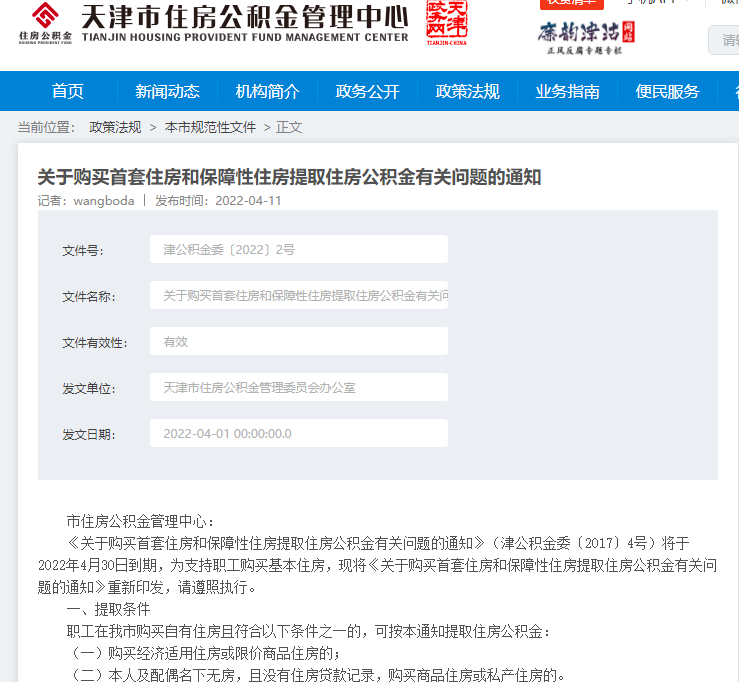739x682 pixels.
Task: Follow the 政策法规 breadcrumb link
Action: point(115,127)
